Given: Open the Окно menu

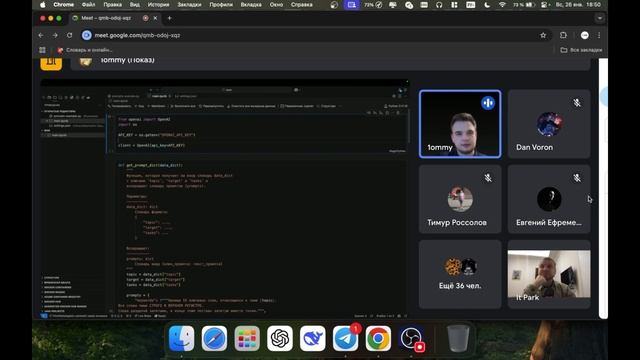Looking at the screenshot, I should click(x=276, y=5).
